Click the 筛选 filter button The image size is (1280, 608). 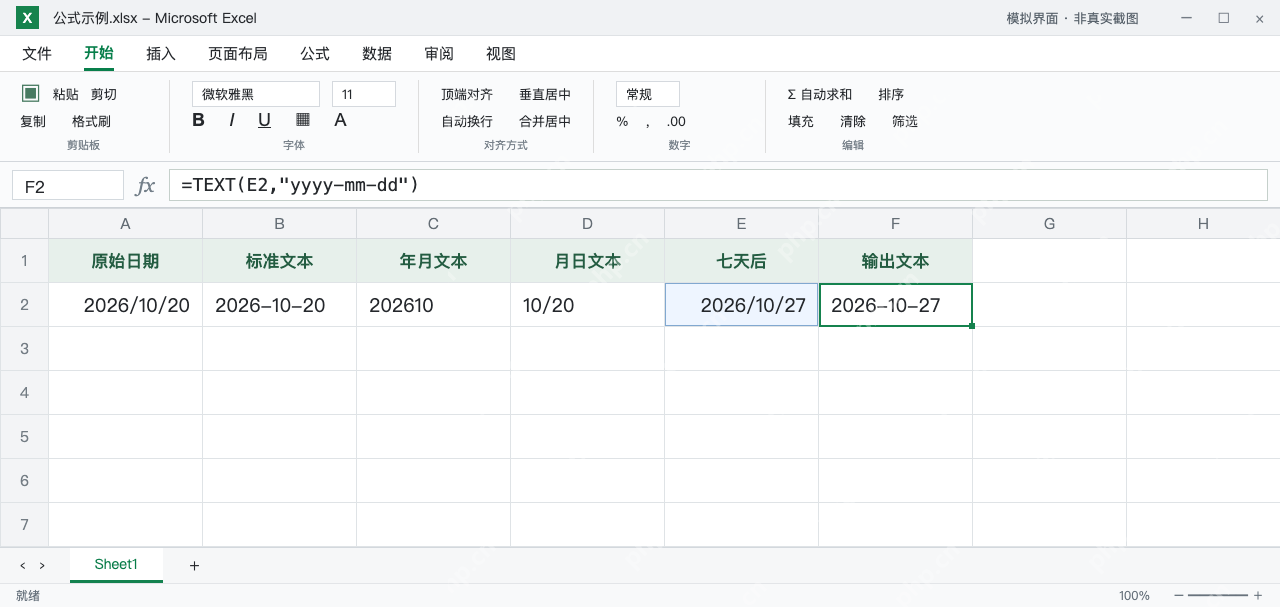tap(905, 122)
